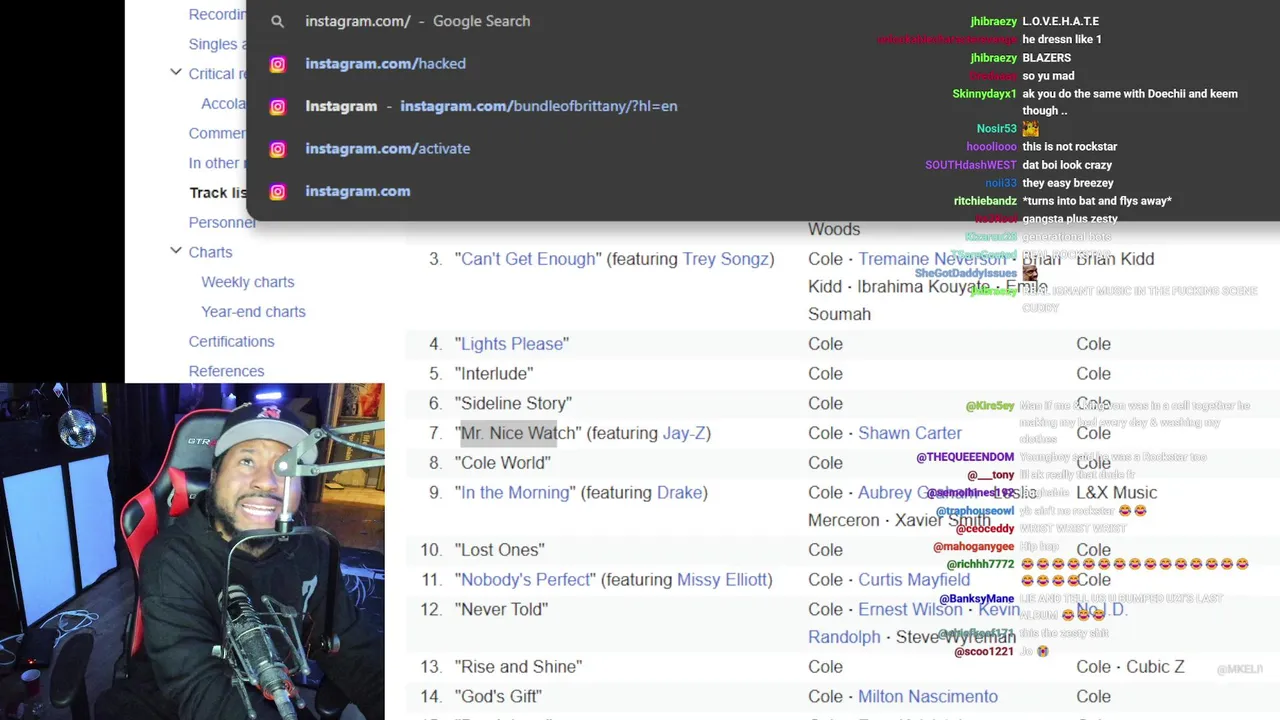This screenshot has width=1280, height=720.
Task: Click chat username ritchiebandz
Action: (985, 201)
